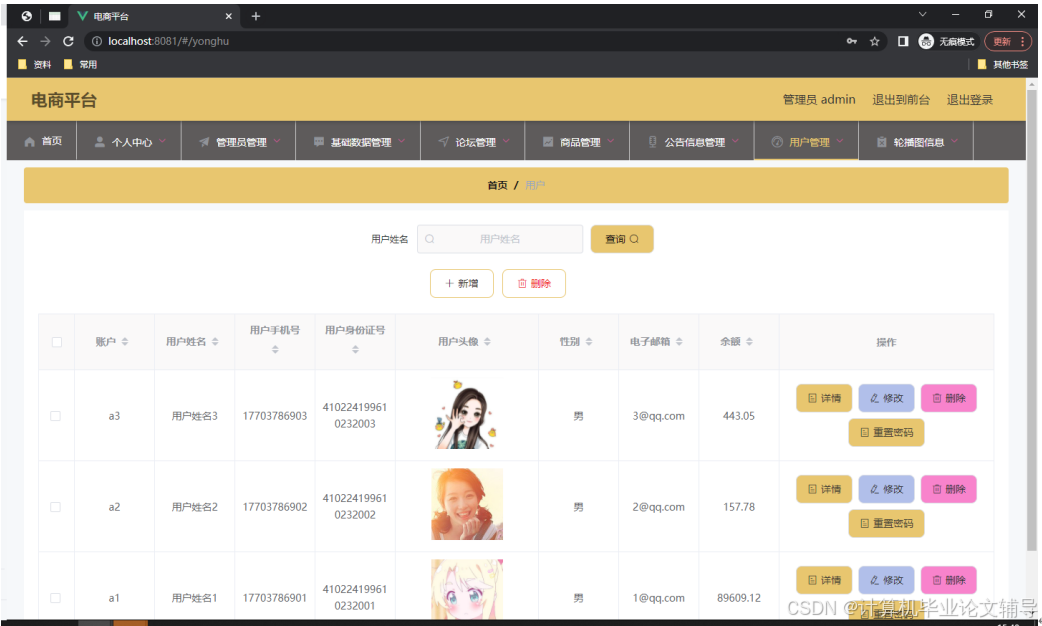Click the search icon inside 用户姓名 field
The image size is (1042, 626).
tap(430, 239)
